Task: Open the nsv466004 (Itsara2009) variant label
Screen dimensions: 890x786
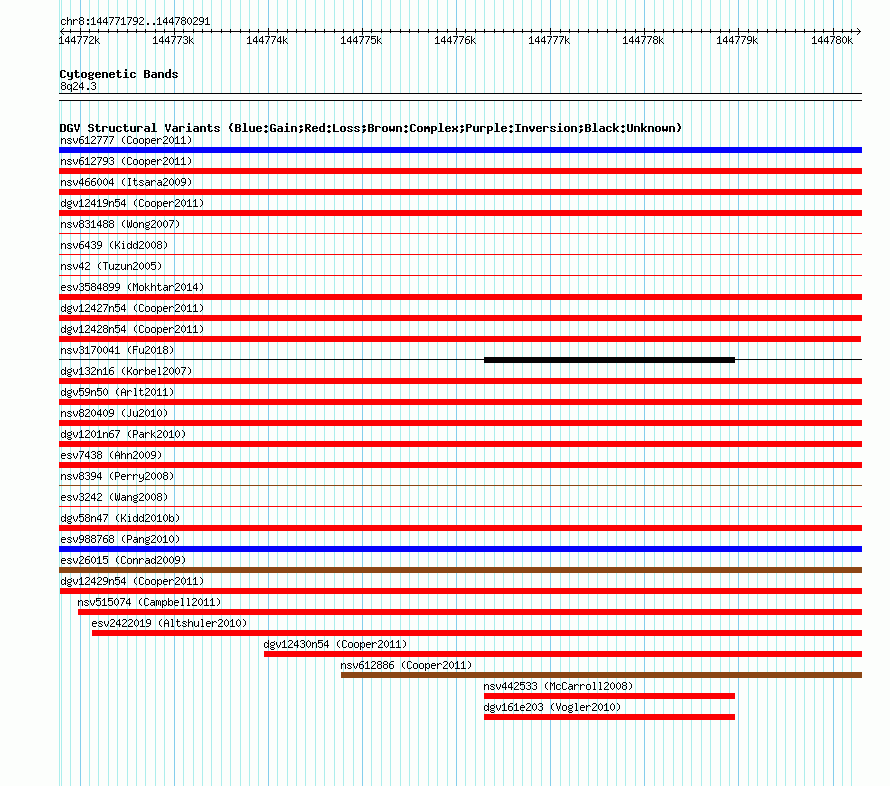Action: (x=126, y=182)
